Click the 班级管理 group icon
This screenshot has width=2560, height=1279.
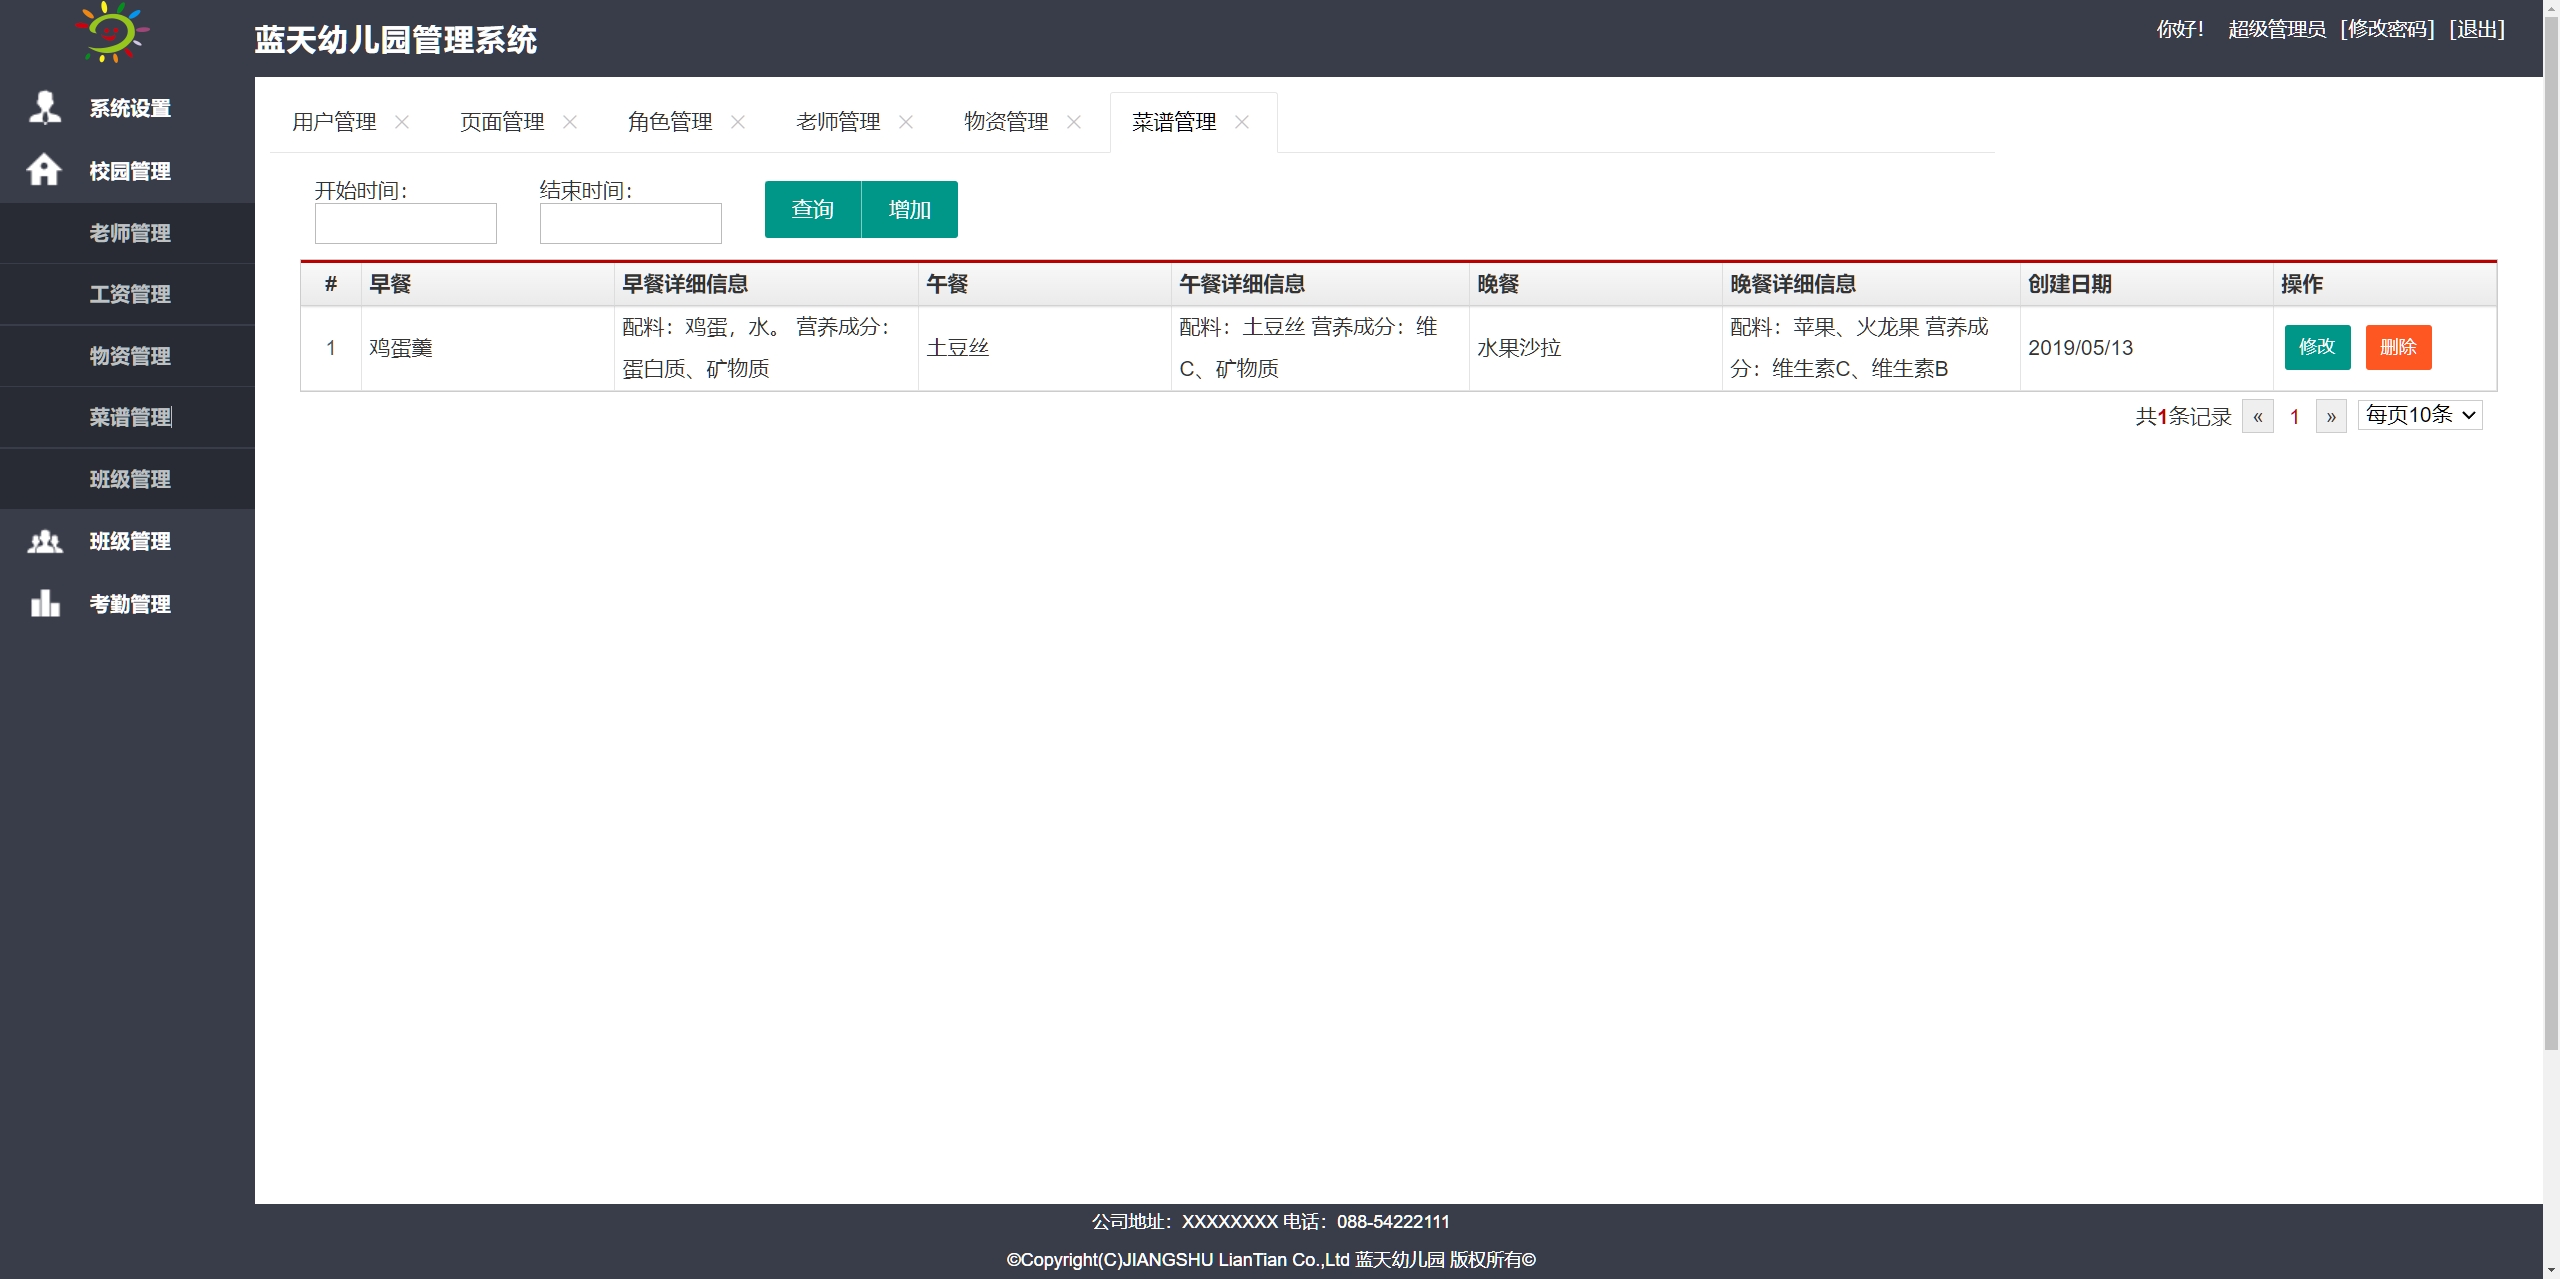click(x=45, y=542)
